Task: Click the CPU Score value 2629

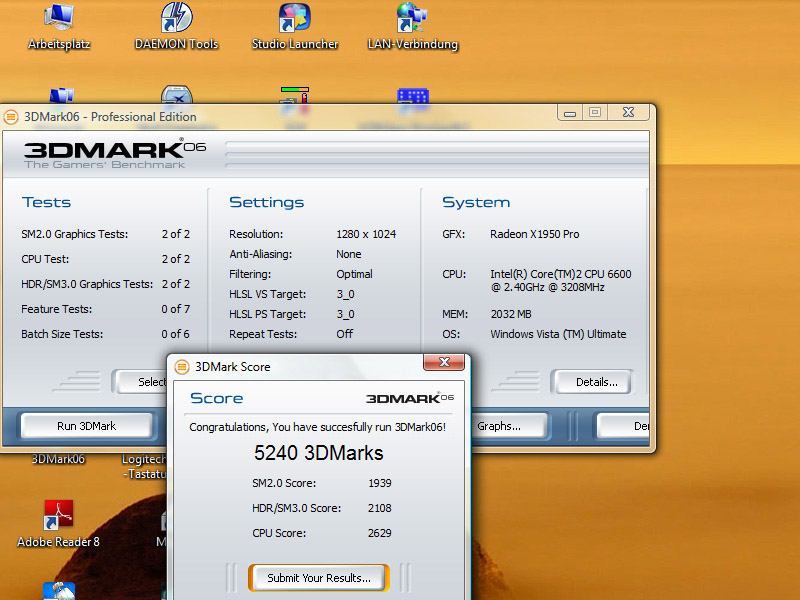Action: pos(380,533)
